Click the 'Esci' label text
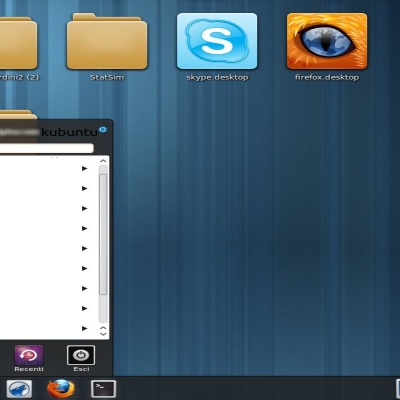 pos(81,369)
